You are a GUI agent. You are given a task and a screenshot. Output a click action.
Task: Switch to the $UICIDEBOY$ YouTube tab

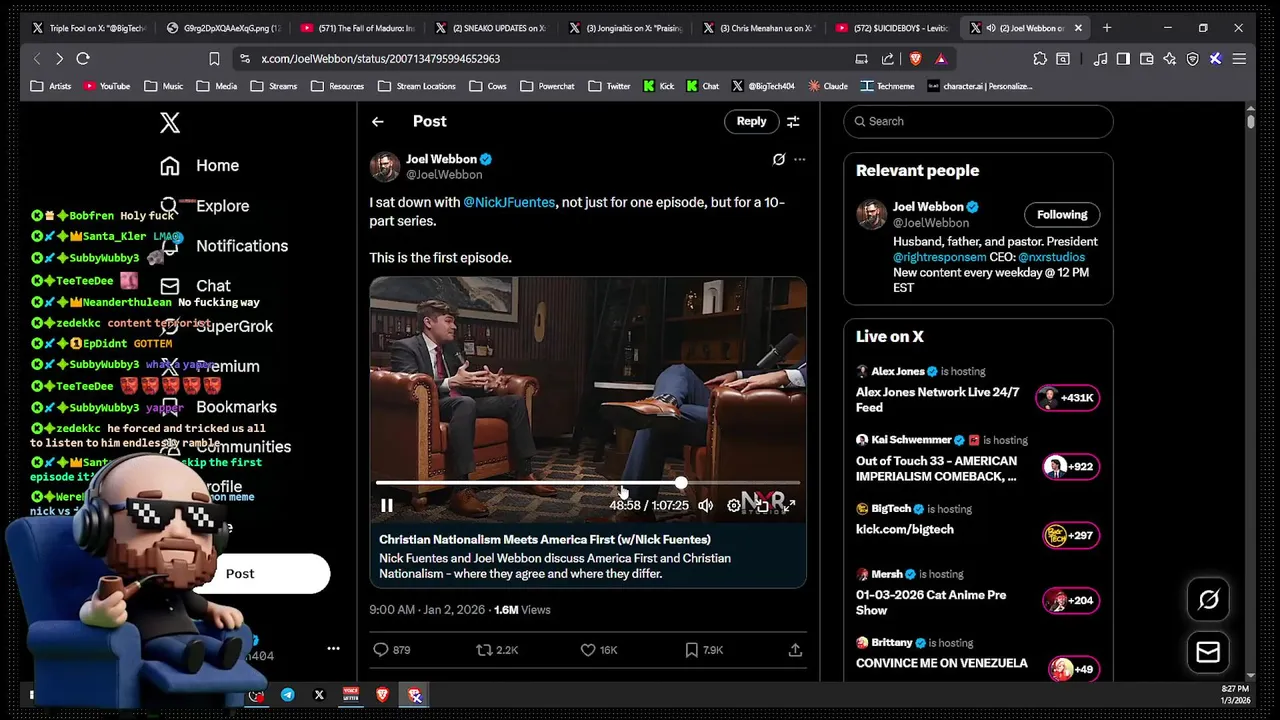(892, 28)
